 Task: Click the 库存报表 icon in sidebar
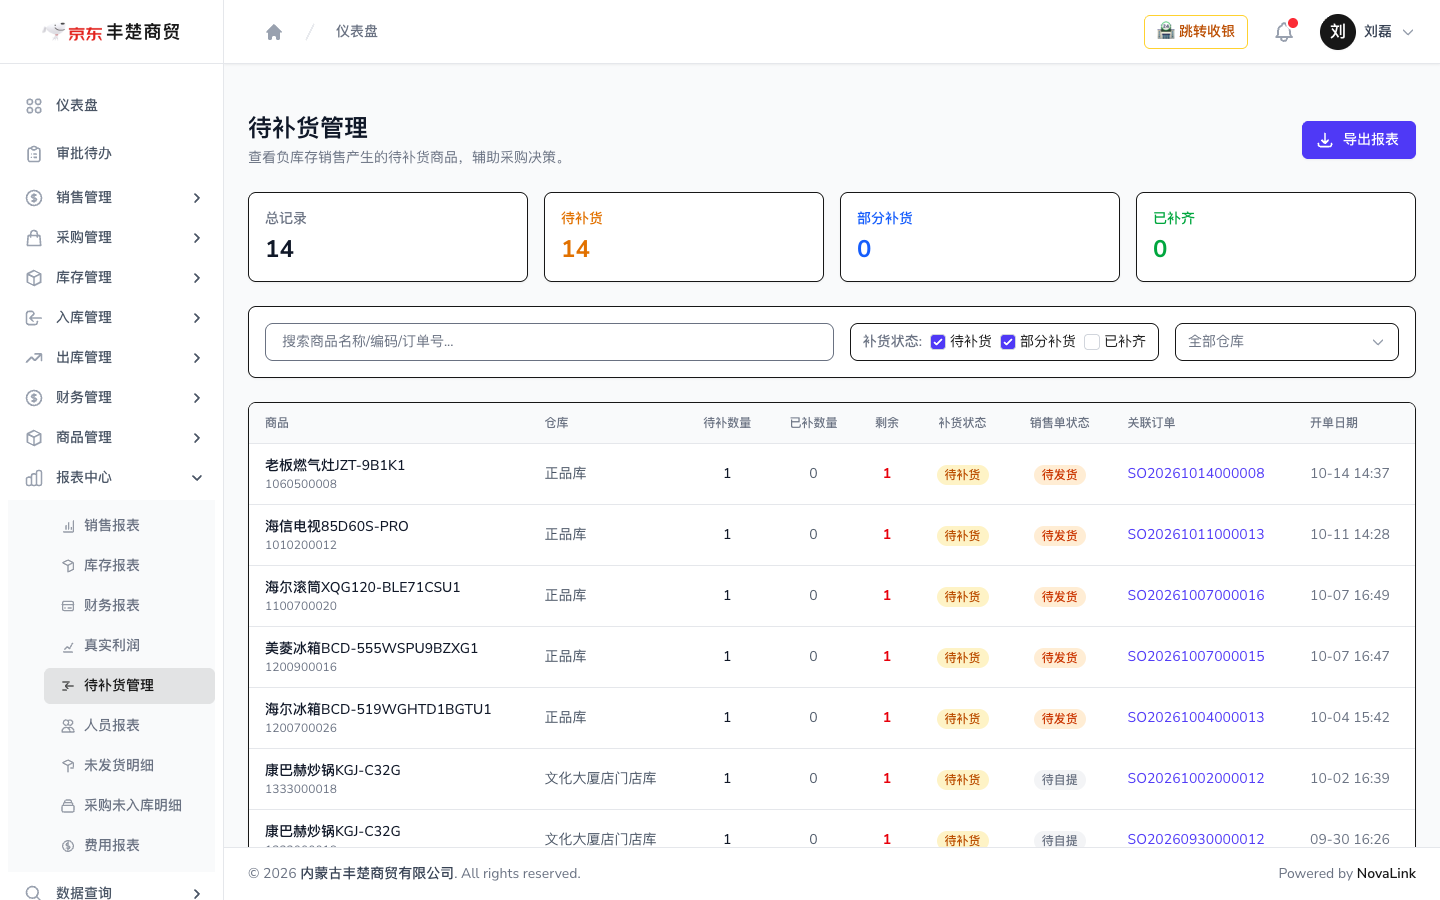click(68, 566)
